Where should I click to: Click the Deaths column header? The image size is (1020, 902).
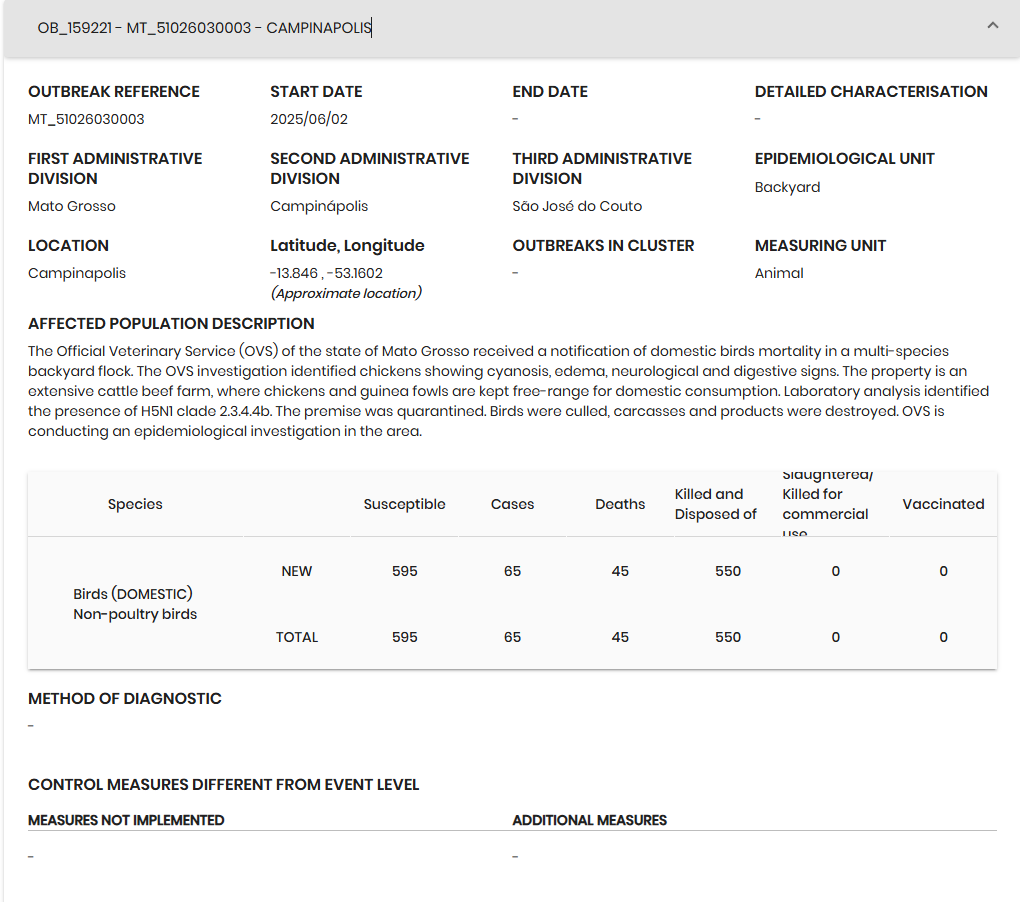(620, 504)
